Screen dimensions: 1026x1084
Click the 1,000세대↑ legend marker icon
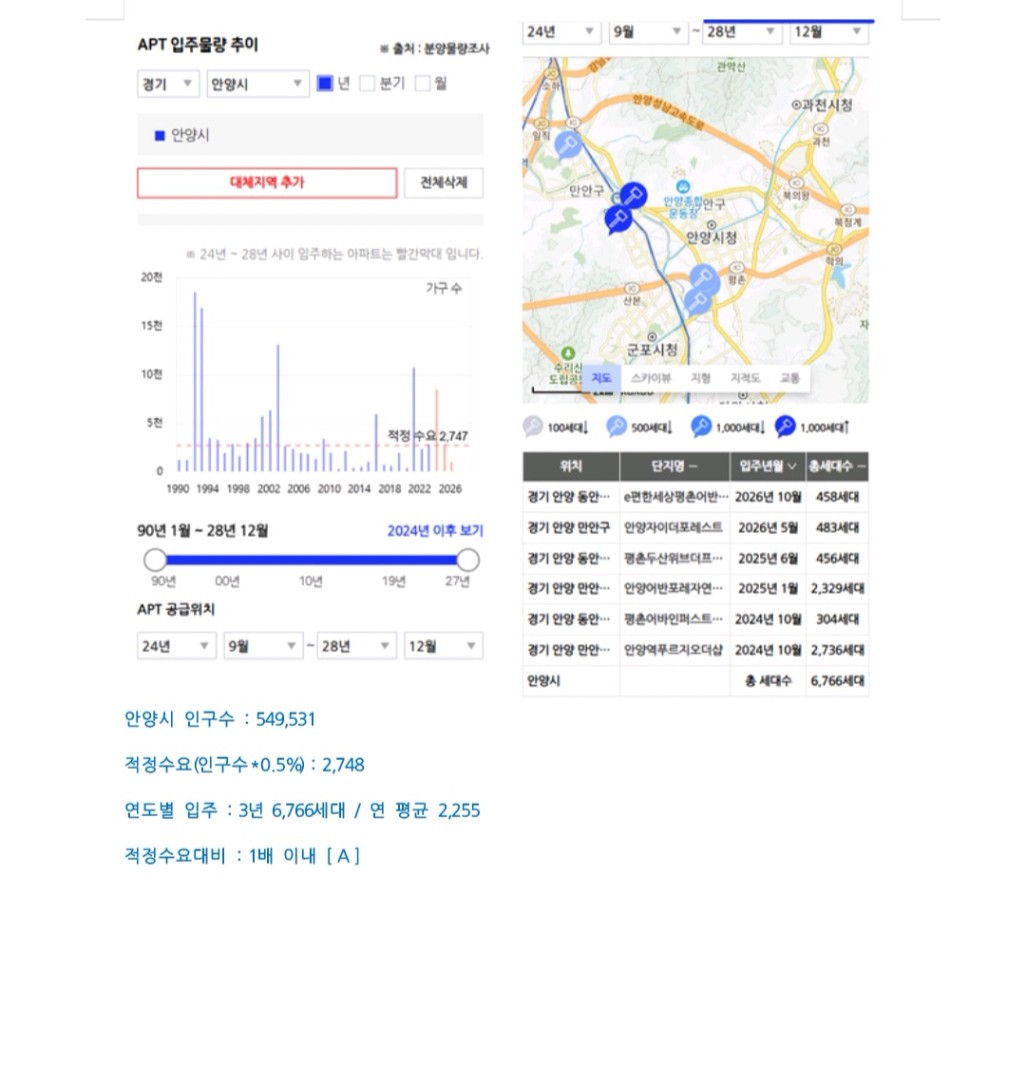(x=785, y=426)
